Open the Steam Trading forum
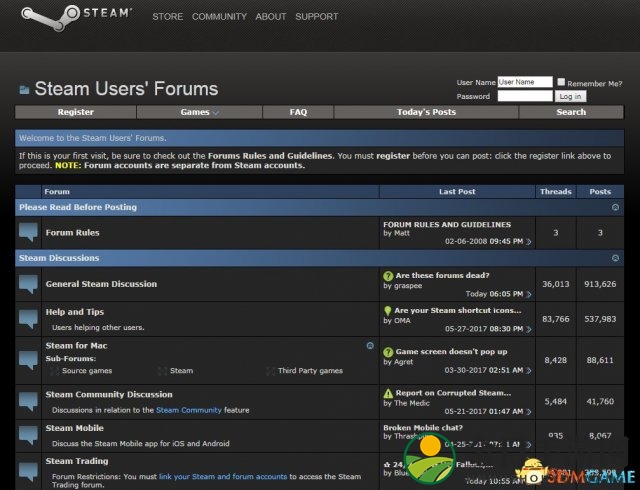 (x=77, y=461)
